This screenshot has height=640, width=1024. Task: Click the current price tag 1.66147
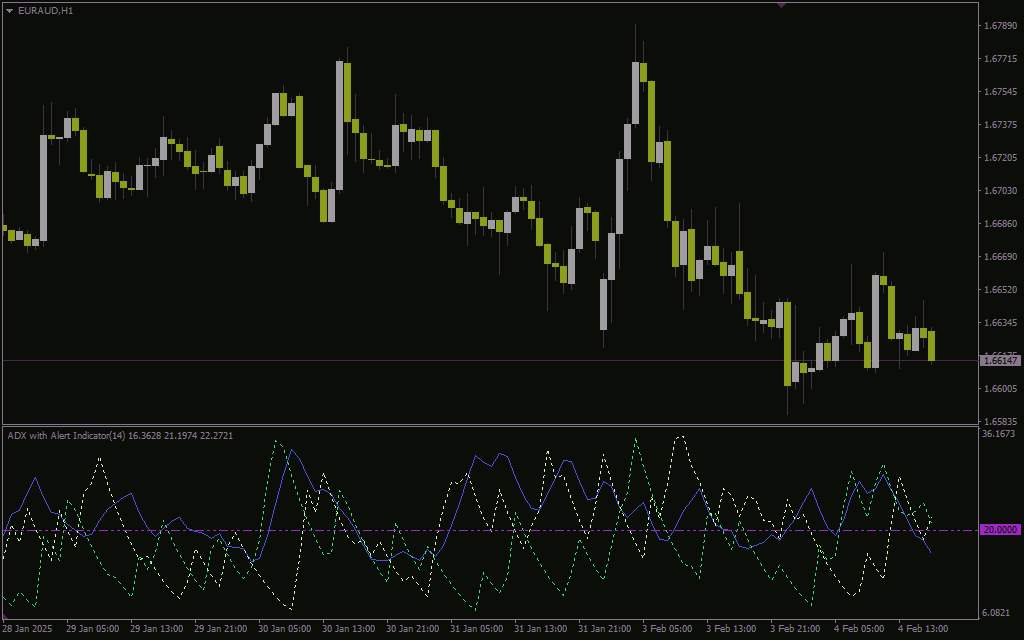(x=1001, y=360)
